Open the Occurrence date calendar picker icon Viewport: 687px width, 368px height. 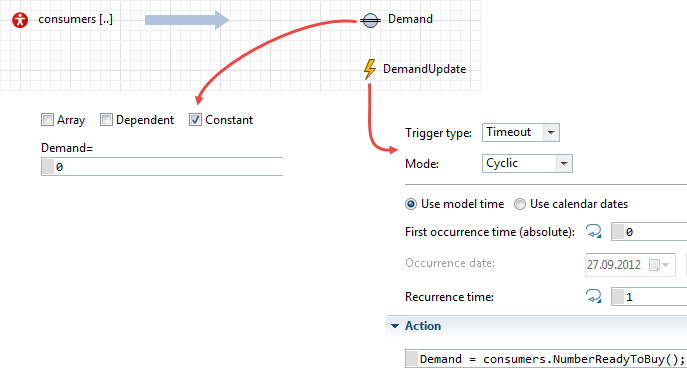click(659, 265)
